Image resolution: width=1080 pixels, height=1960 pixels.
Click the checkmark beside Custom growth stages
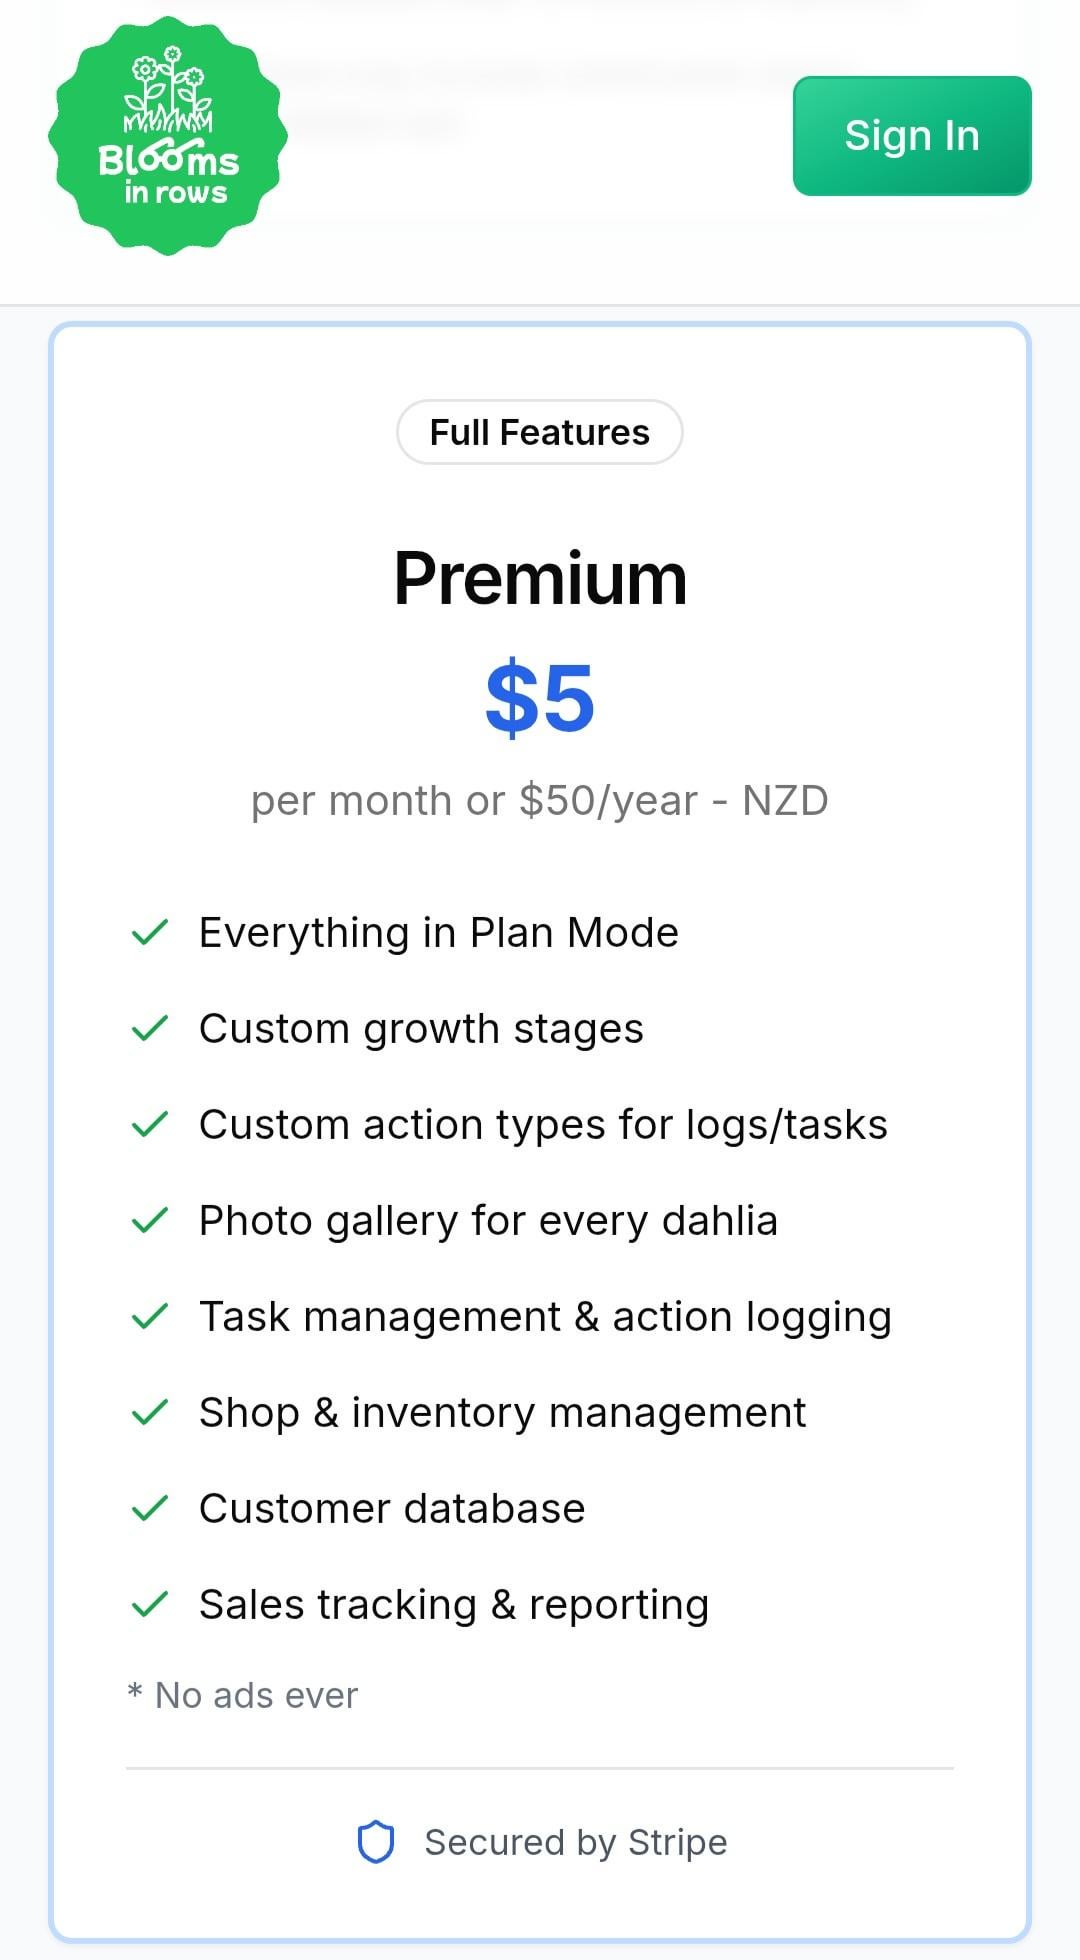point(150,1028)
